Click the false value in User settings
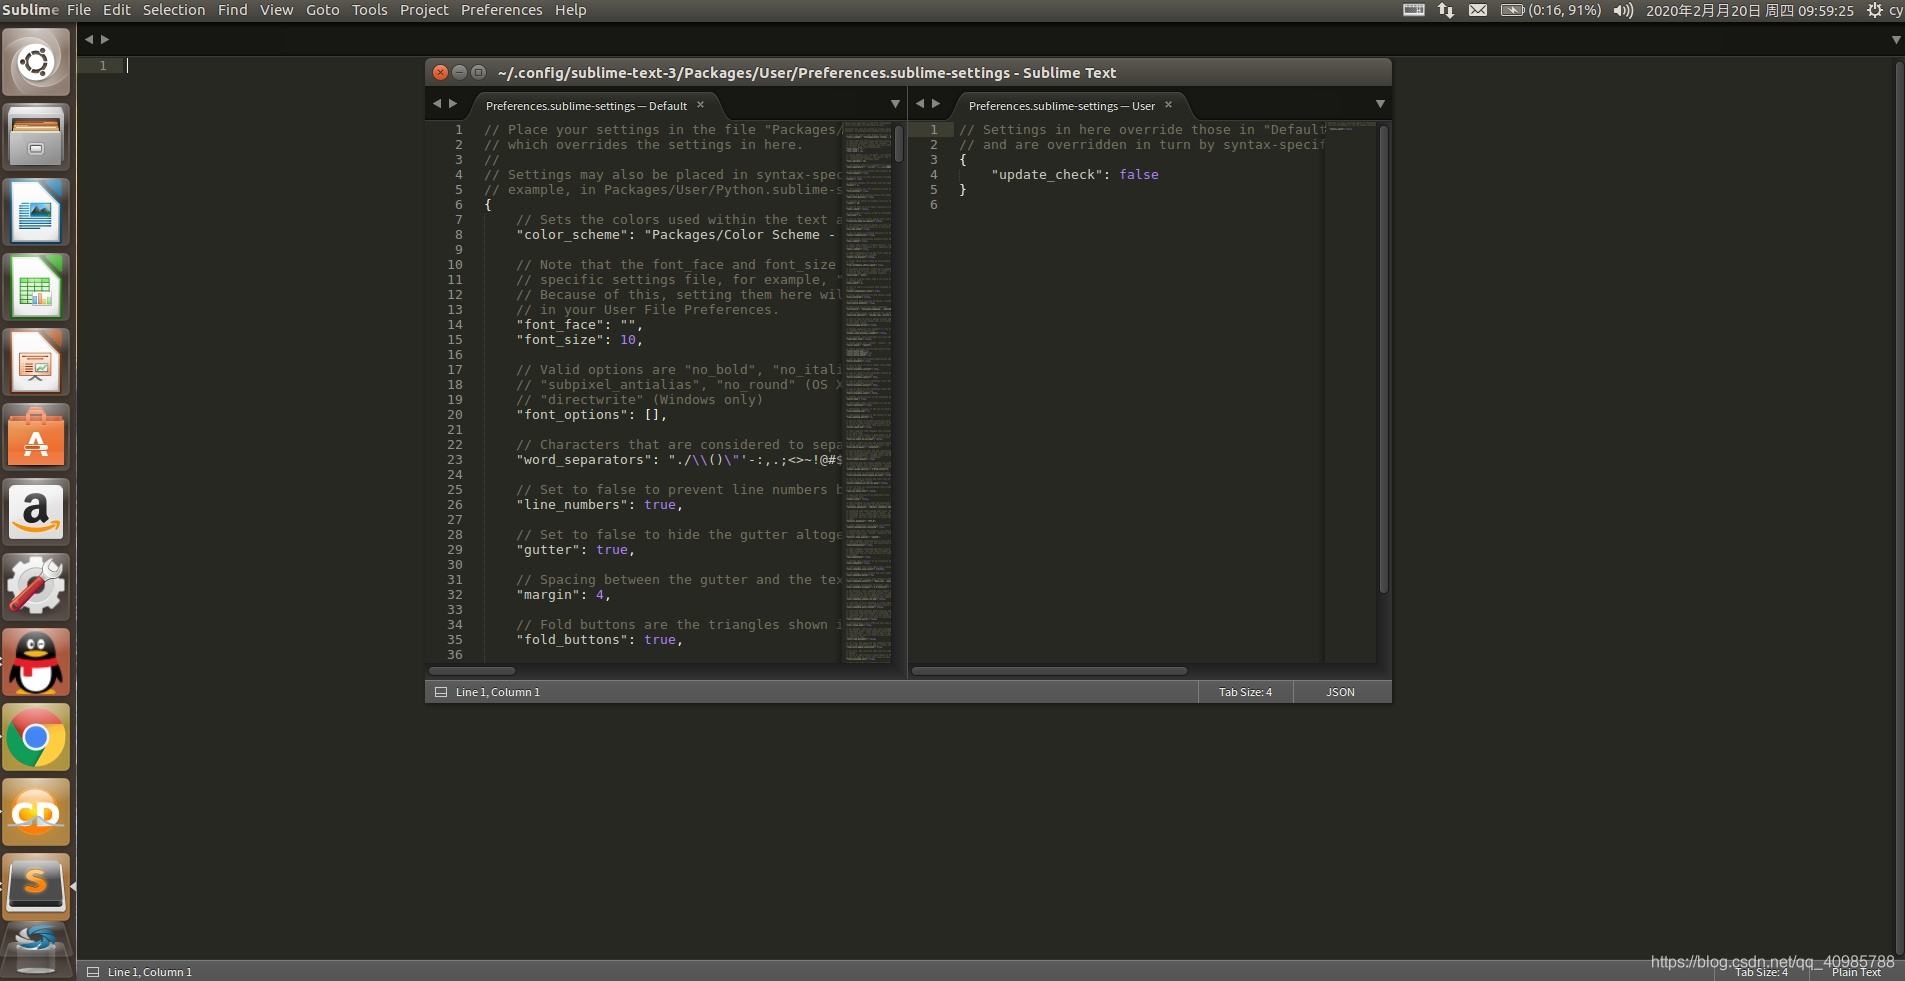1905x981 pixels. (1139, 175)
